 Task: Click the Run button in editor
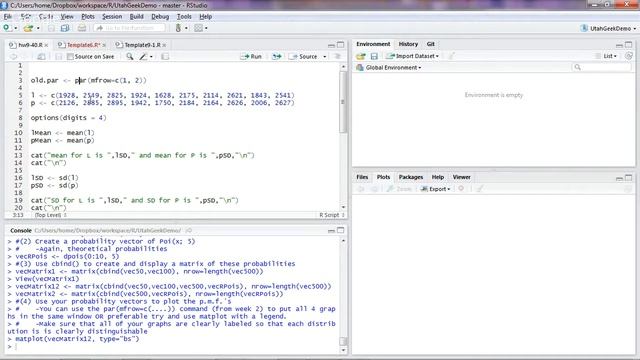251,56
